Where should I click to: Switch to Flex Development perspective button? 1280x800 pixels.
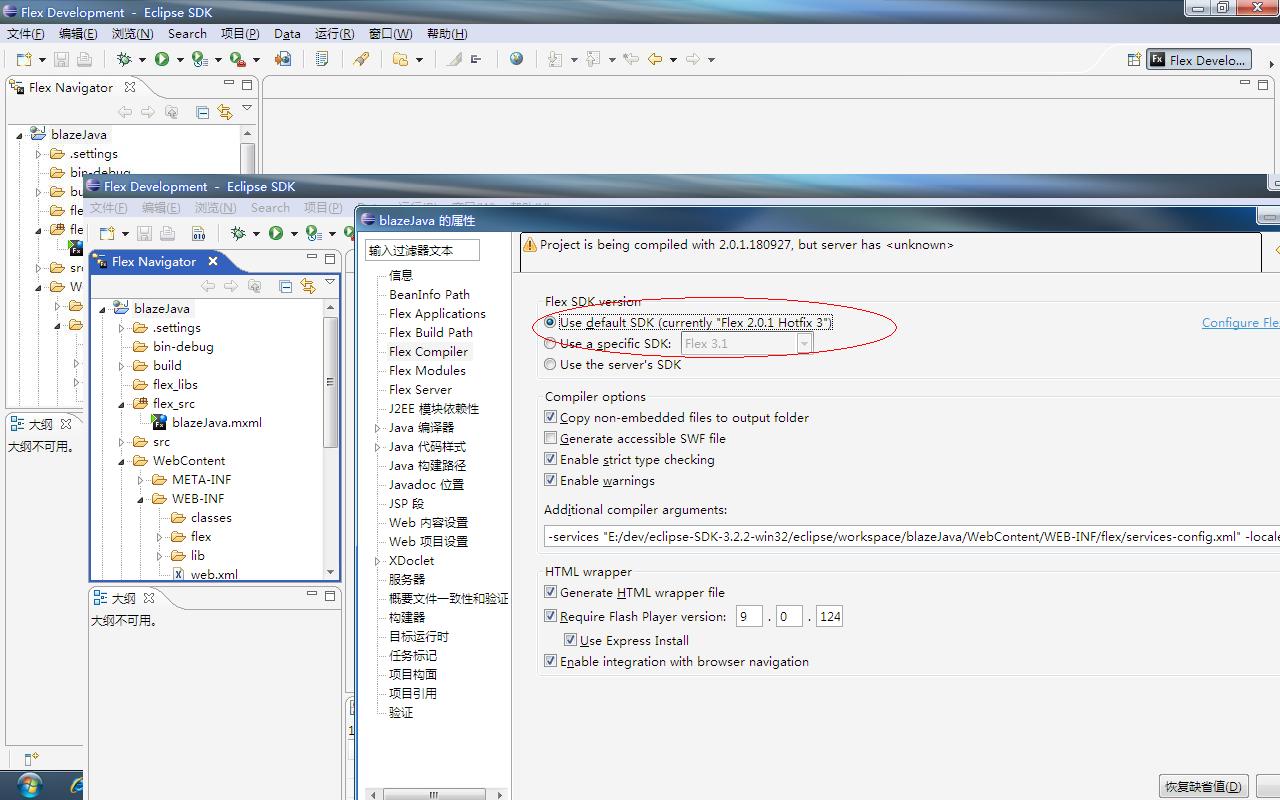(x=1198, y=60)
